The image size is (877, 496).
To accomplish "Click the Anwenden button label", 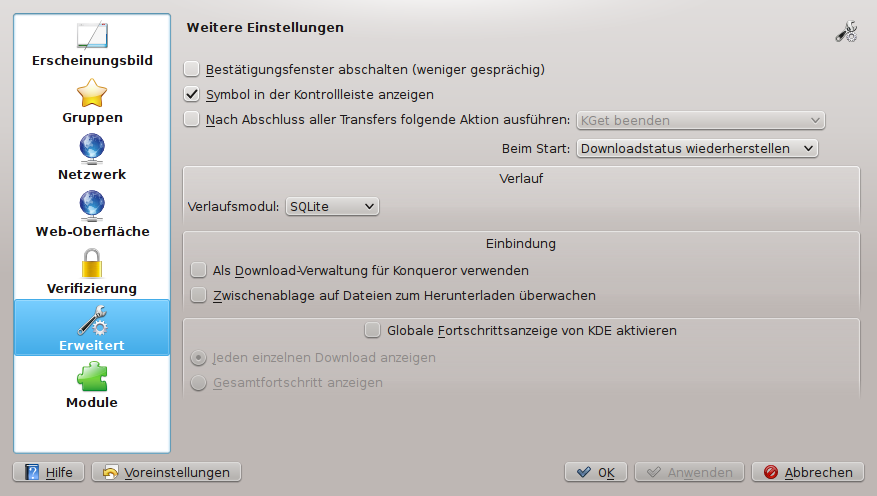I will [x=700, y=473].
